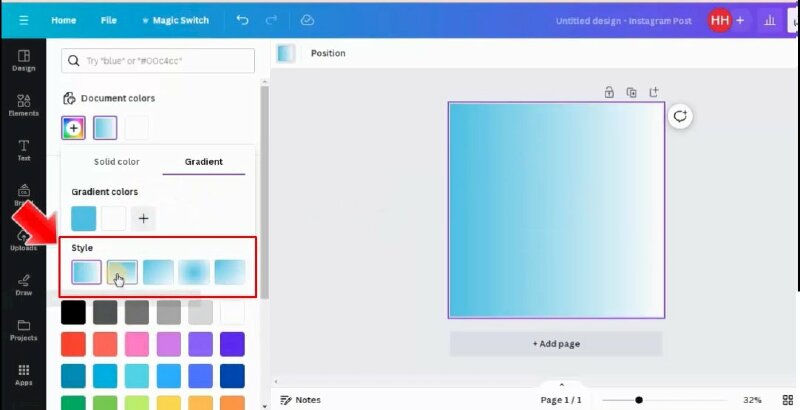Open the Projects sidebar panel
Image resolution: width=800 pixels, height=410 pixels.
click(x=23, y=330)
